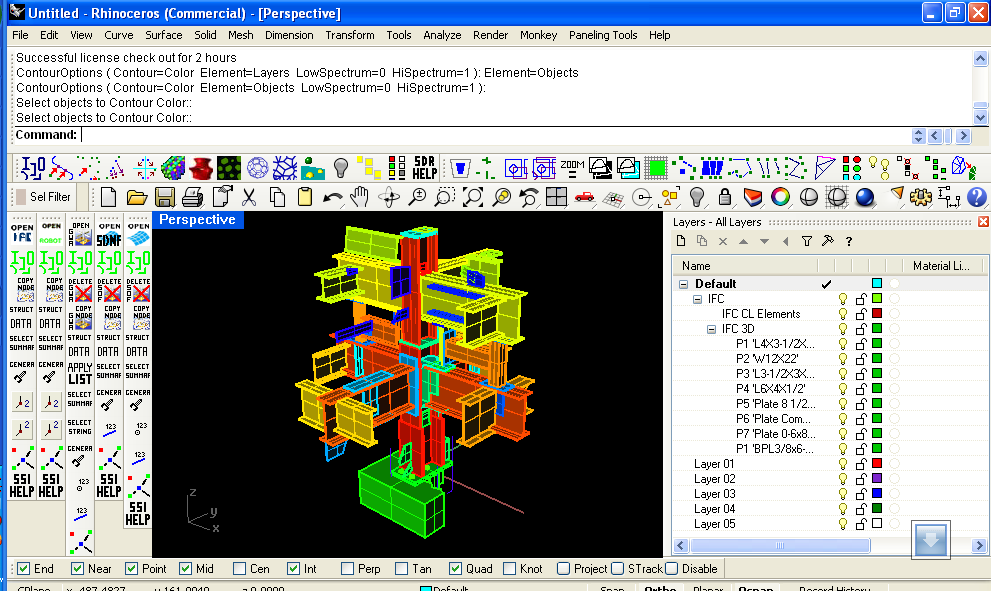Enable the Cen osnap checkbox
This screenshot has width=991, height=591.
pos(239,568)
